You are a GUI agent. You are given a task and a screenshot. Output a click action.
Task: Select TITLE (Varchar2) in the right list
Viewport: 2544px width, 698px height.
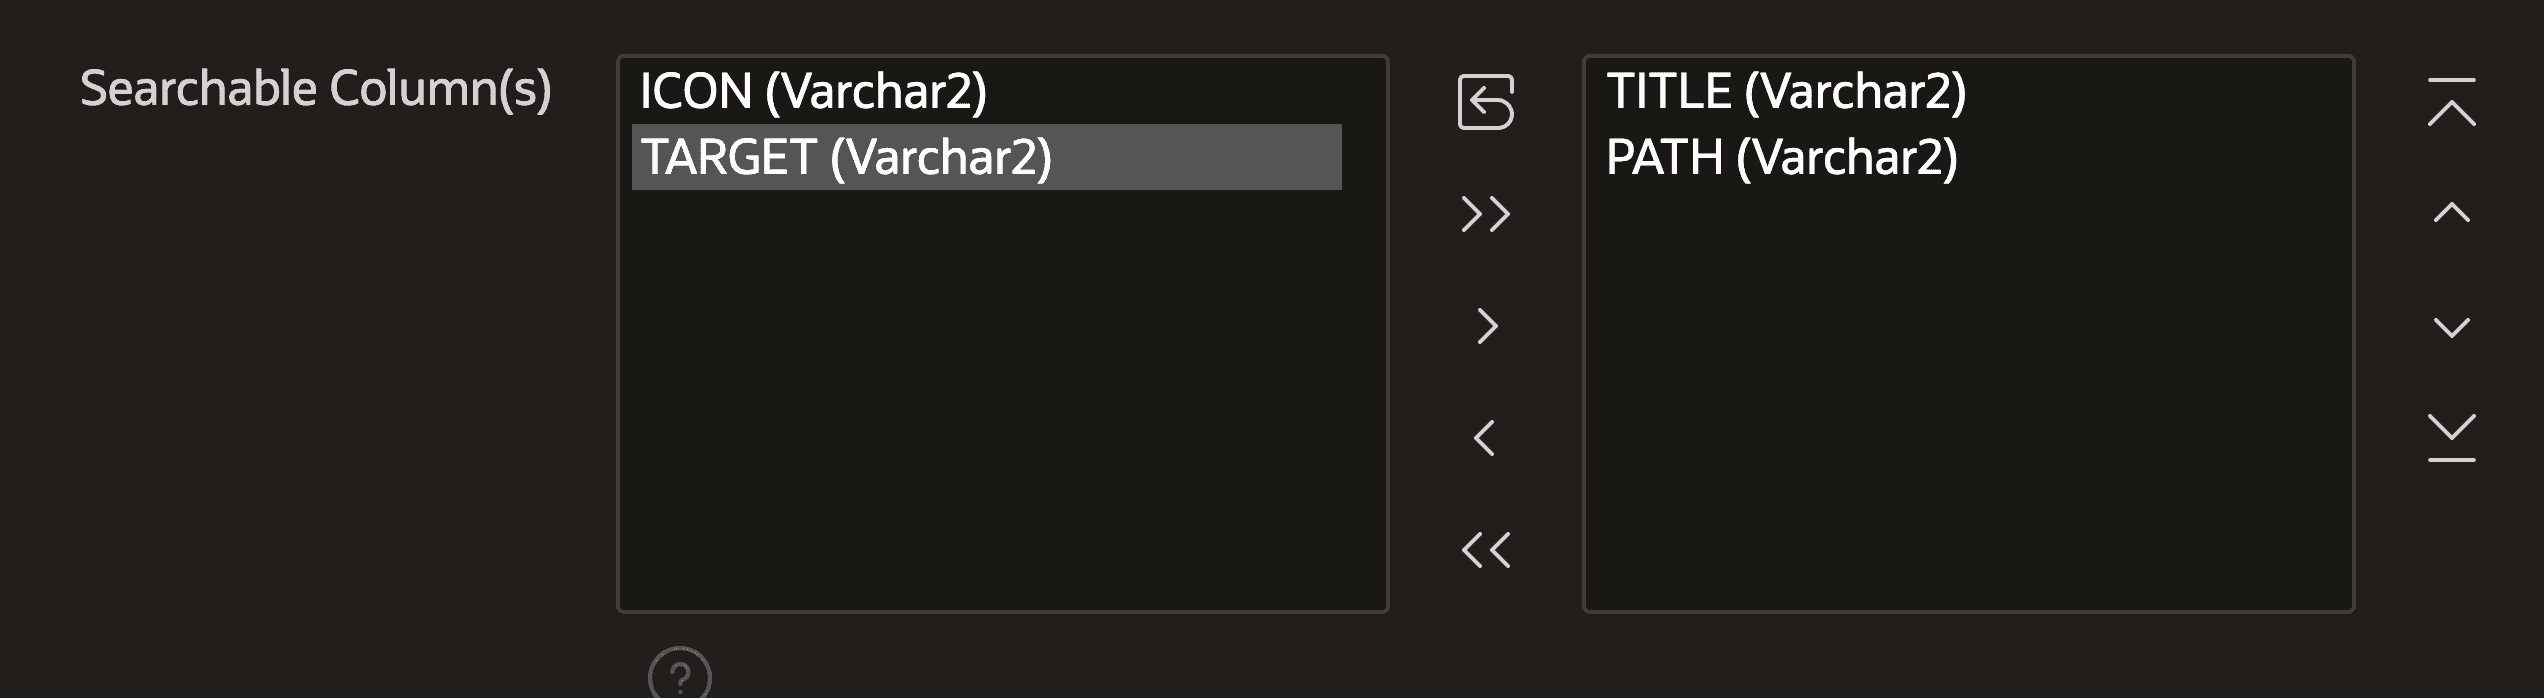coord(1786,91)
